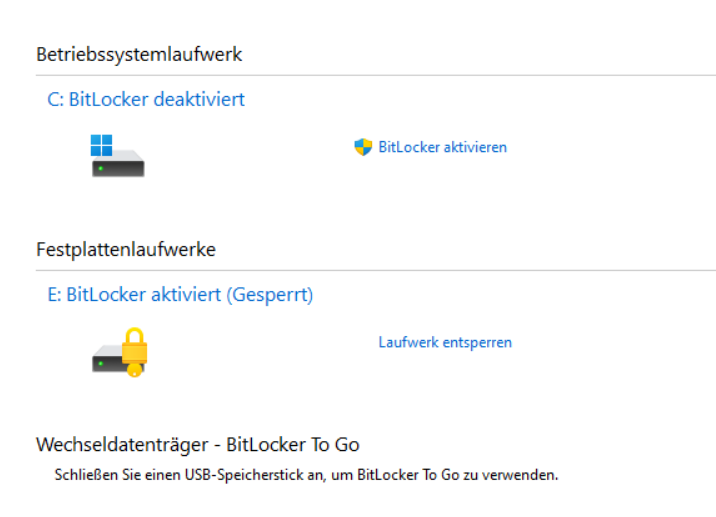The height and width of the screenshot is (517, 716).
Task: Click the 'C:' drive letter in the title
Action: click(56, 99)
